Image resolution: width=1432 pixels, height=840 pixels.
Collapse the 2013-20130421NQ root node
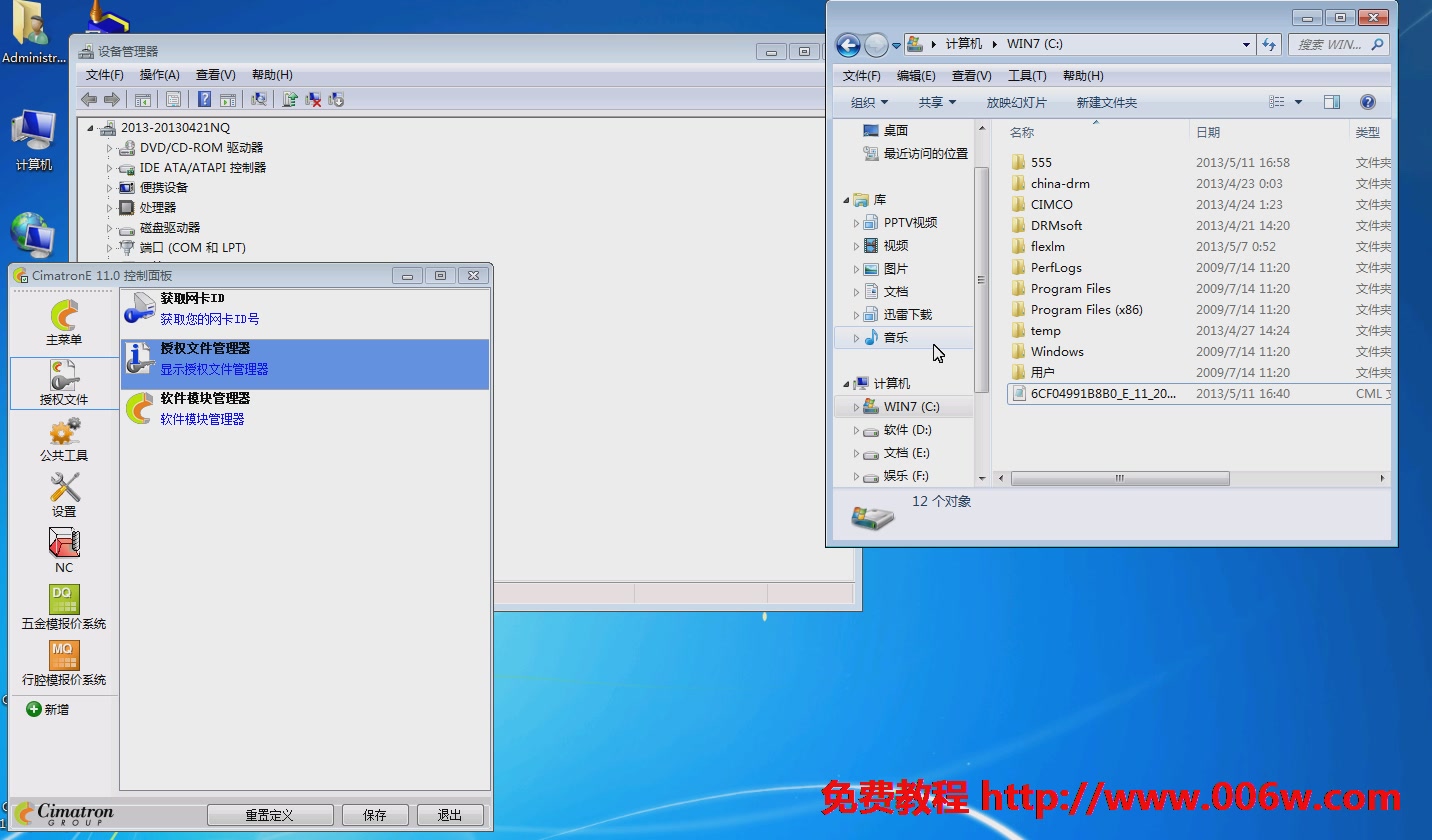(x=90, y=128)
